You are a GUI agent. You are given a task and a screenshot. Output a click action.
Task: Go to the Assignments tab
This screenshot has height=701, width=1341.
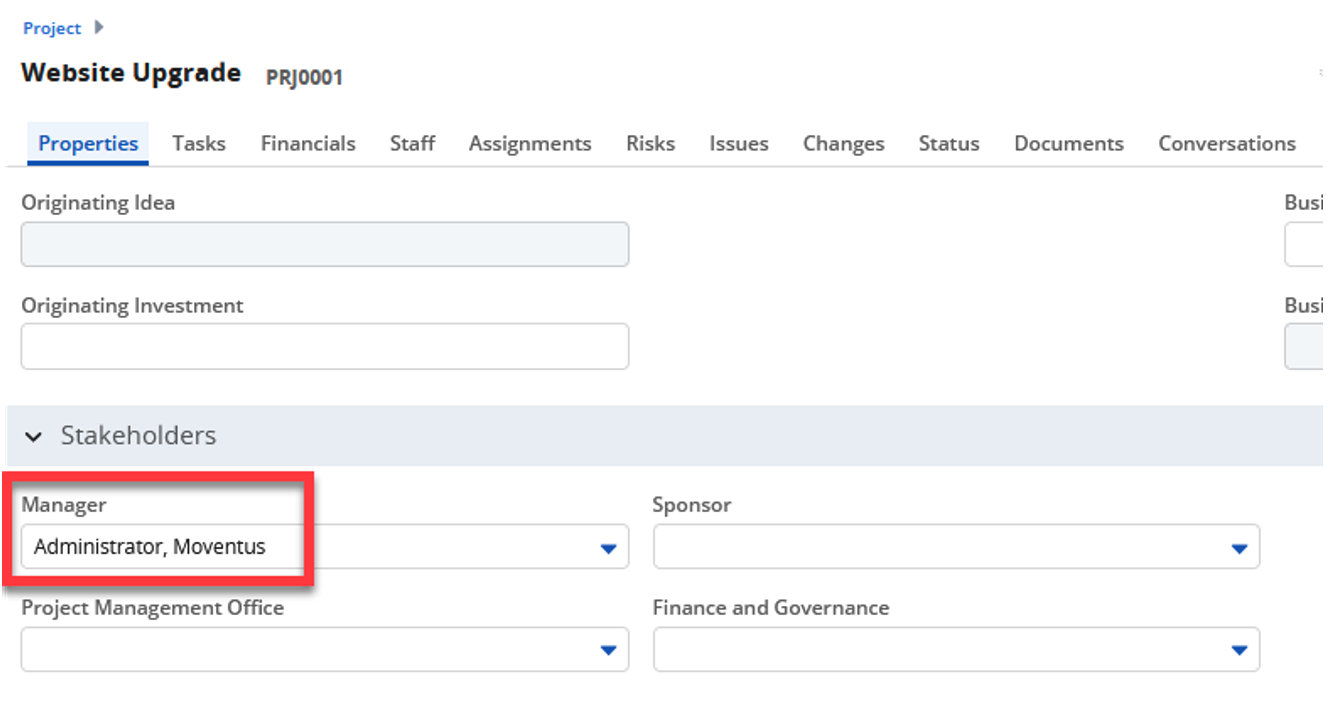click(530, 143)
